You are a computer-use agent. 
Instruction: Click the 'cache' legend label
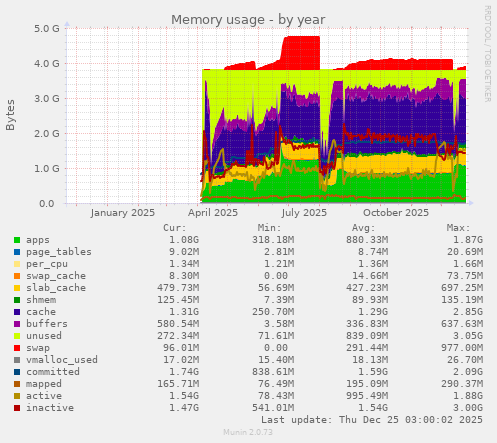tap(41, 312)
